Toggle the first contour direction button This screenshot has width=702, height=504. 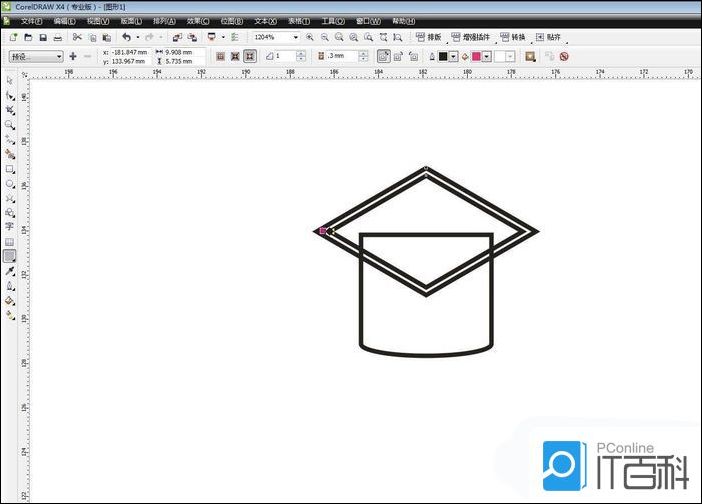pyautogui.click(x=220, y=57)
